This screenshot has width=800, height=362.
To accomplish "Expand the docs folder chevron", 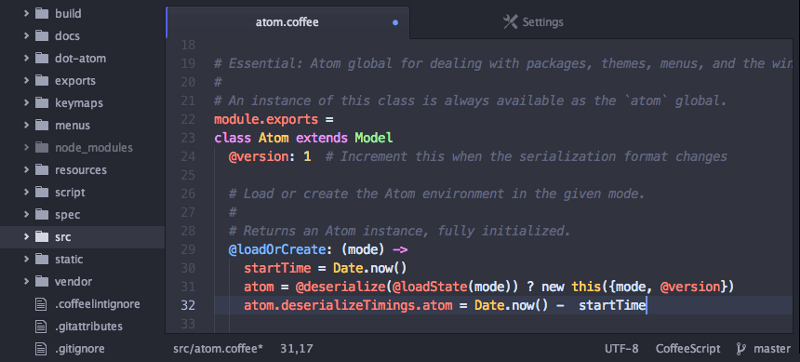I will coord(26,36).
